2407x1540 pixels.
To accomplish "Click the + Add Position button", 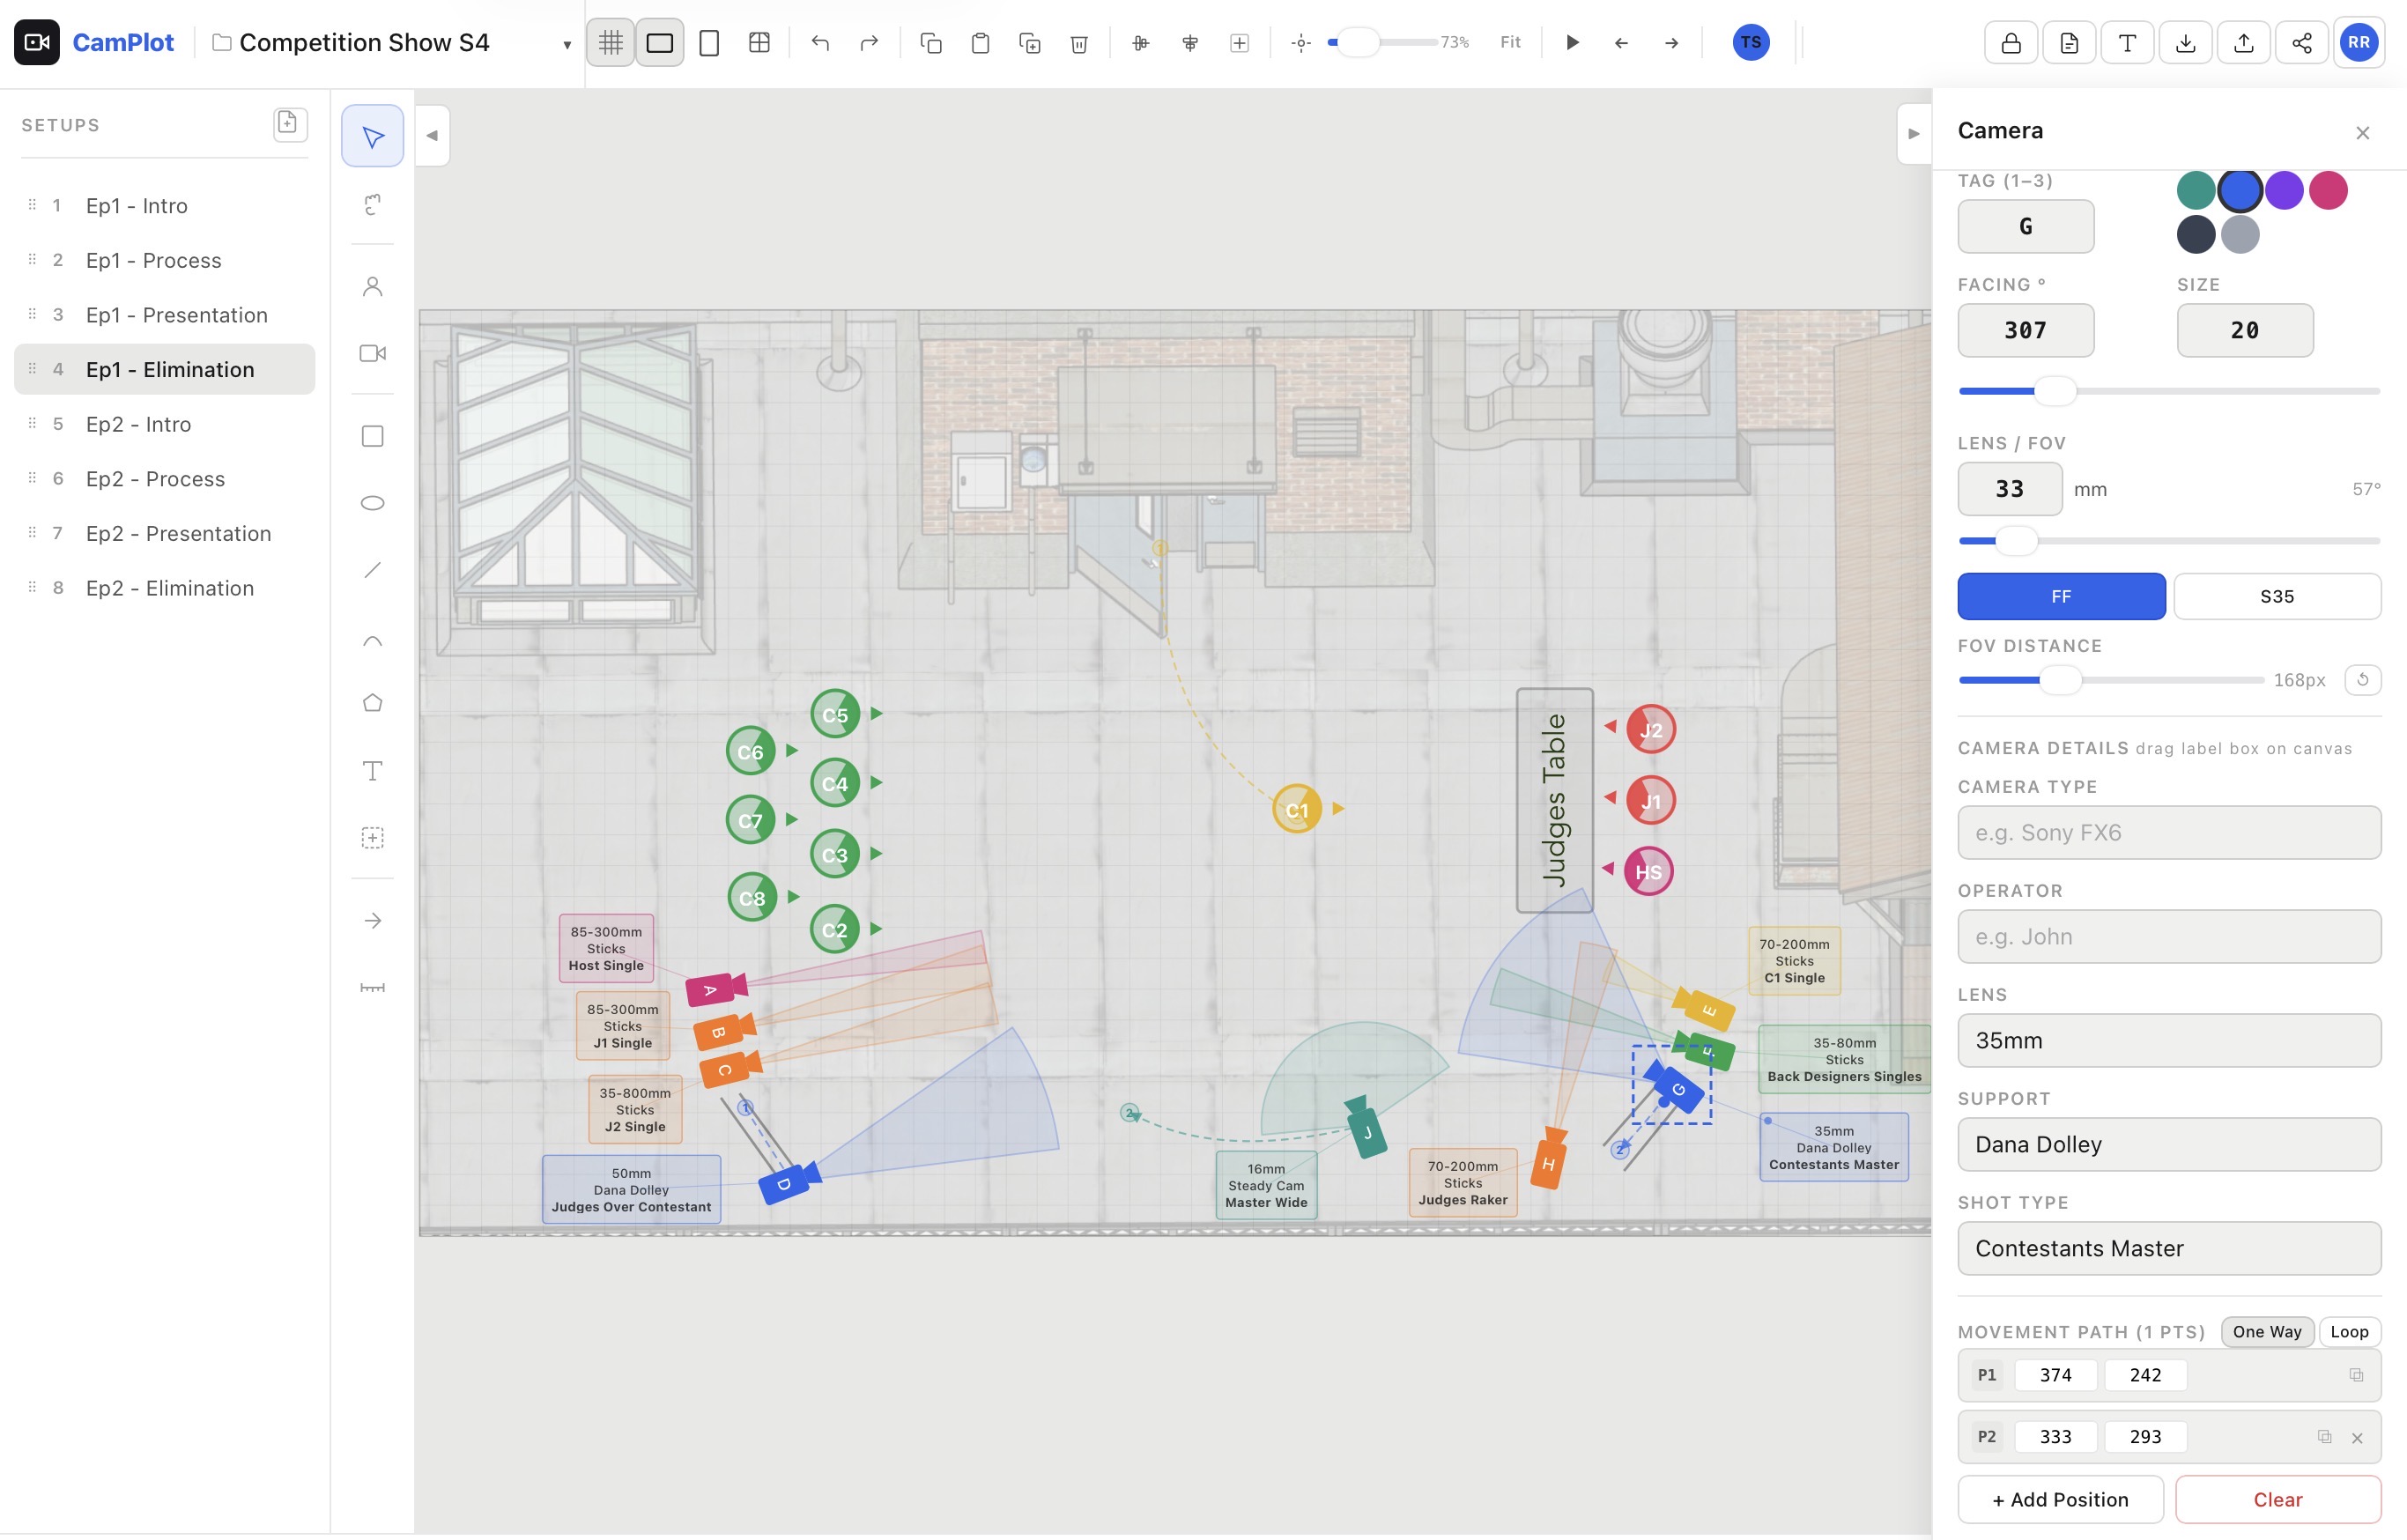I will point(2059,1499).
